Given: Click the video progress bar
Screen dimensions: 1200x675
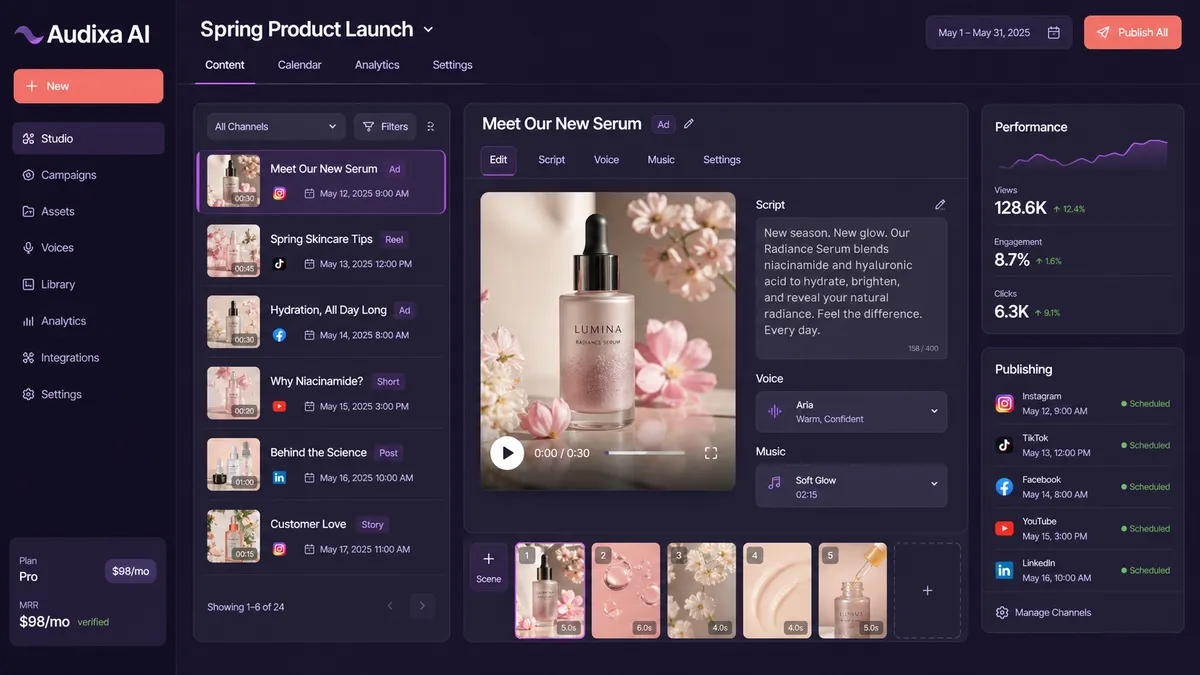Looking at the screenshot, I should click(645, 453).
